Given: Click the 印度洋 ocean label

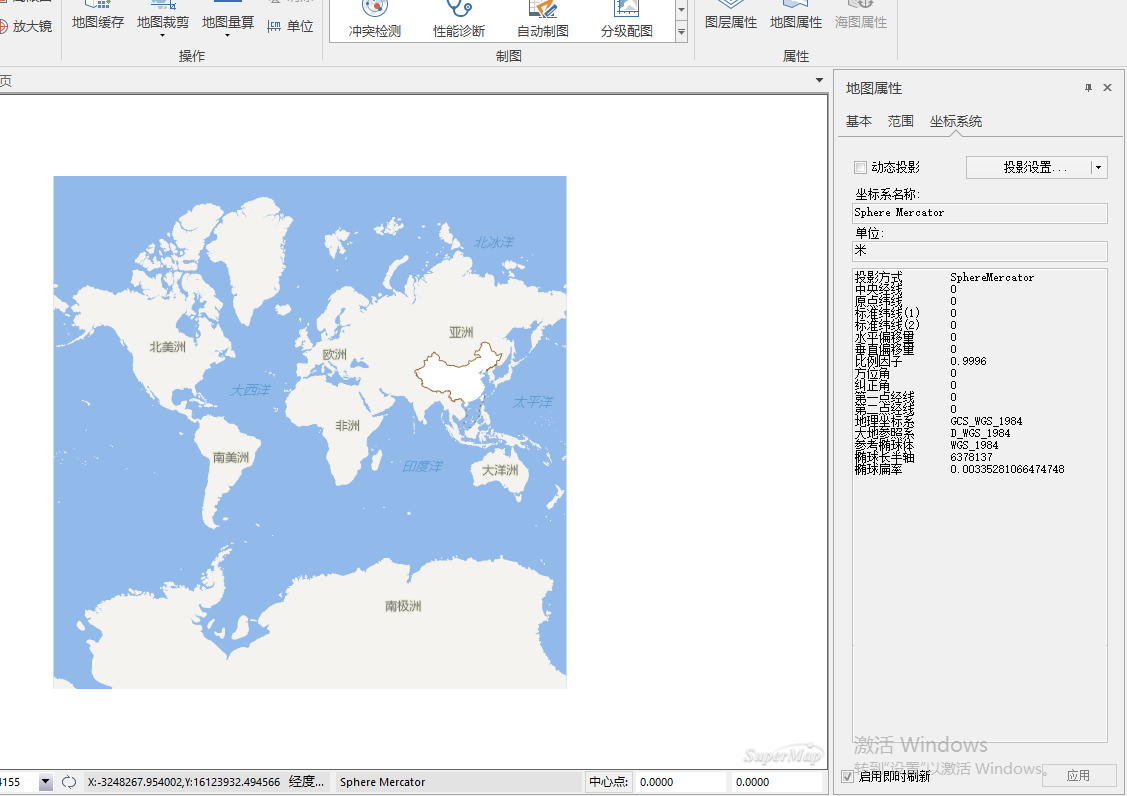Looking at the screenshot, I should (423, 467).
